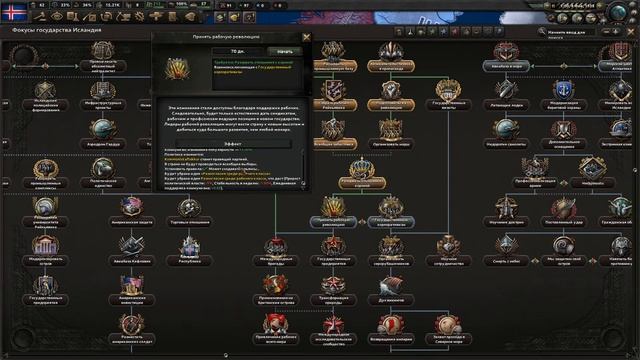Select the 'Дополнительное оснащение' focus icon
This screenshot has height=360, width=640.
564,129
